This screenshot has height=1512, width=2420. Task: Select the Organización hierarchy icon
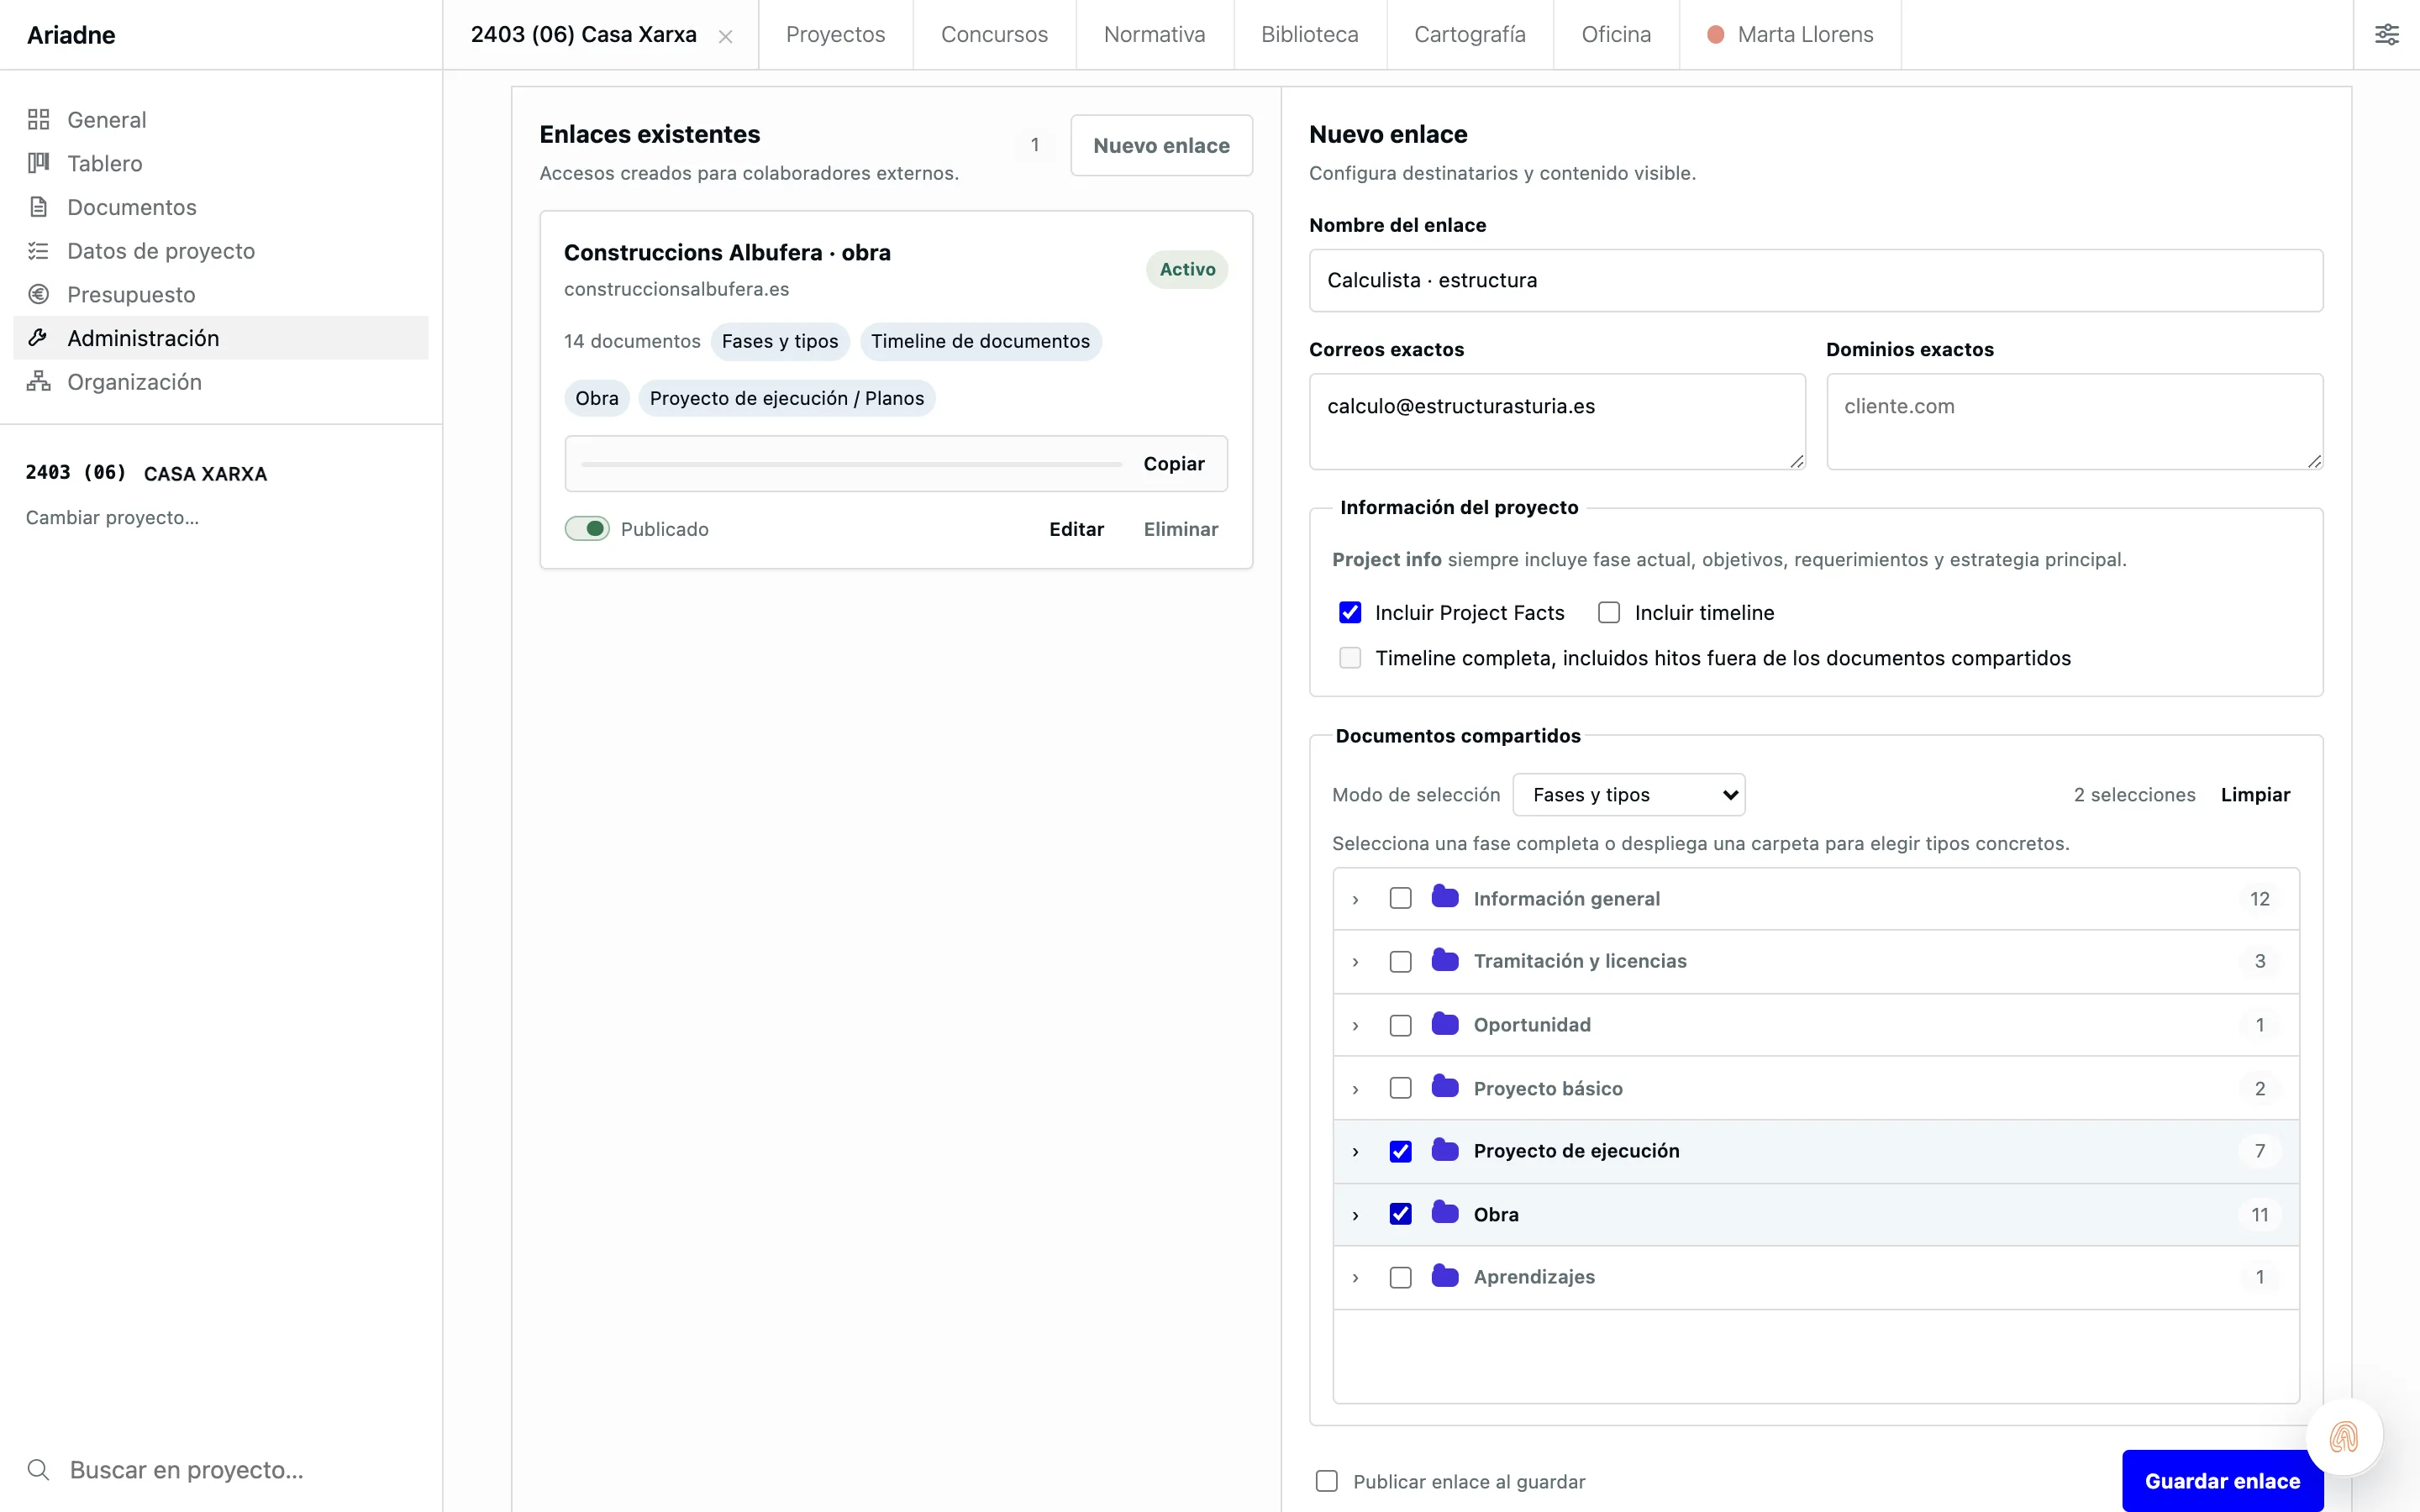pos(38,382)
